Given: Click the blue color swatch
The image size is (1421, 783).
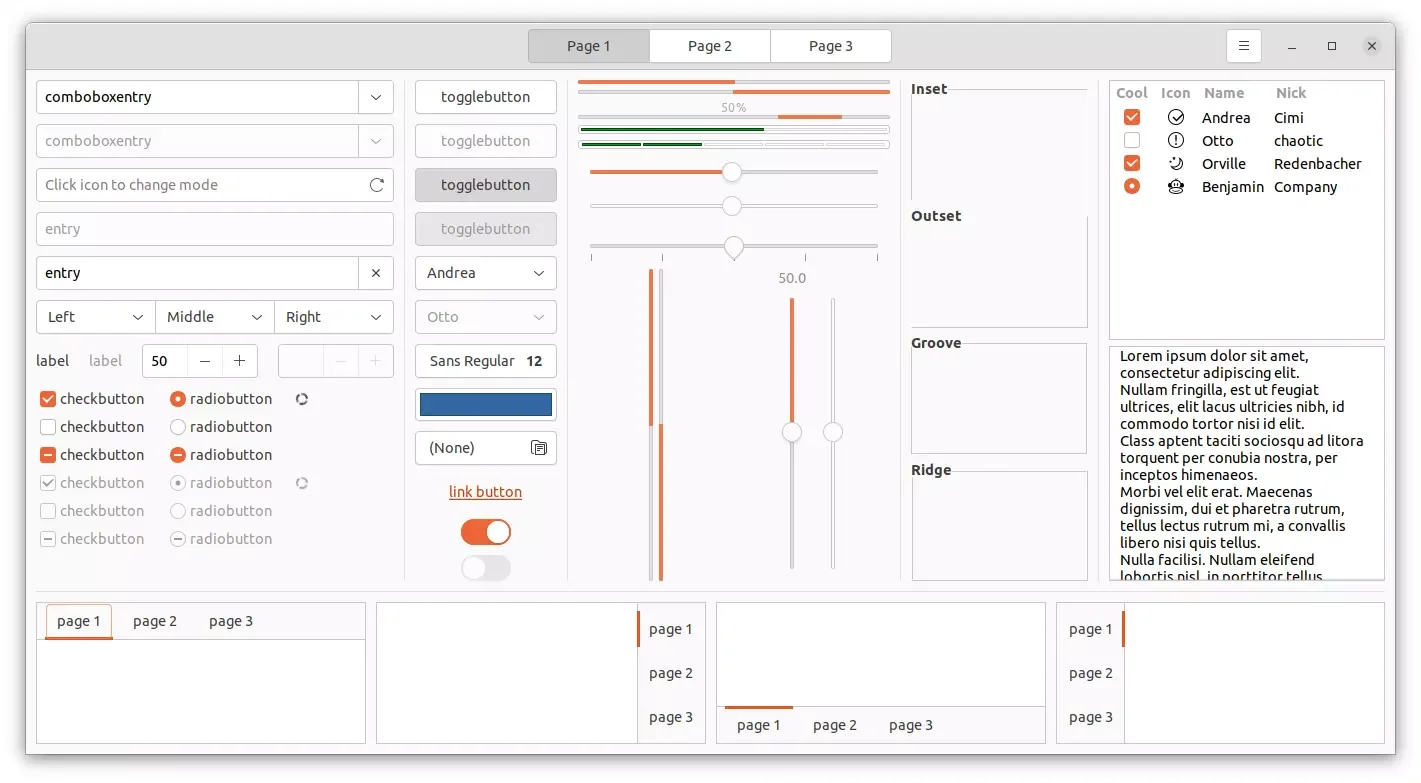Looking at the screenshot, I should pos(485,404).
